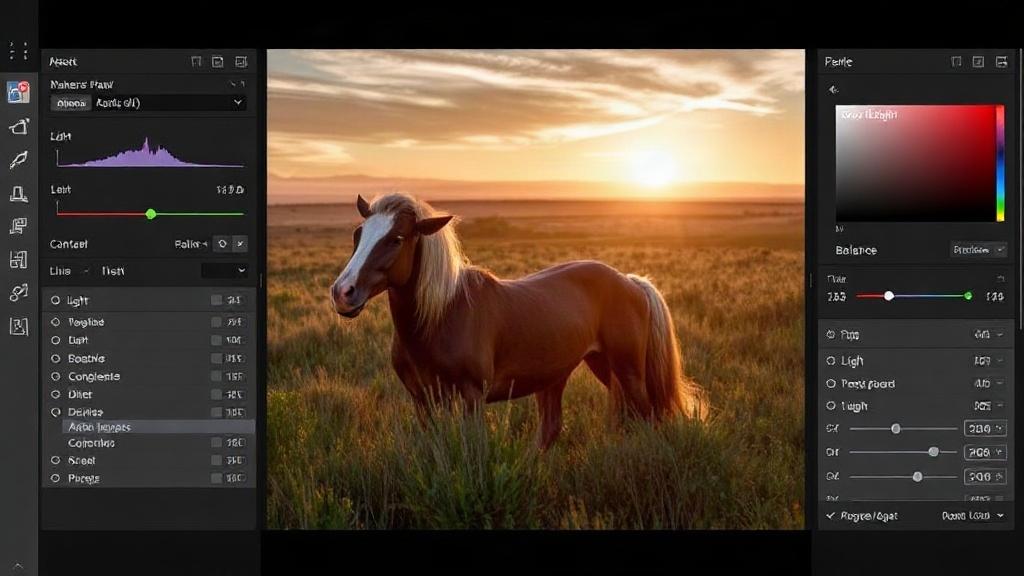Screen dimensions: 1024x576
Task: Select the link/eyedropper tool in left toolbar
Action: click(x=18, y=293)
